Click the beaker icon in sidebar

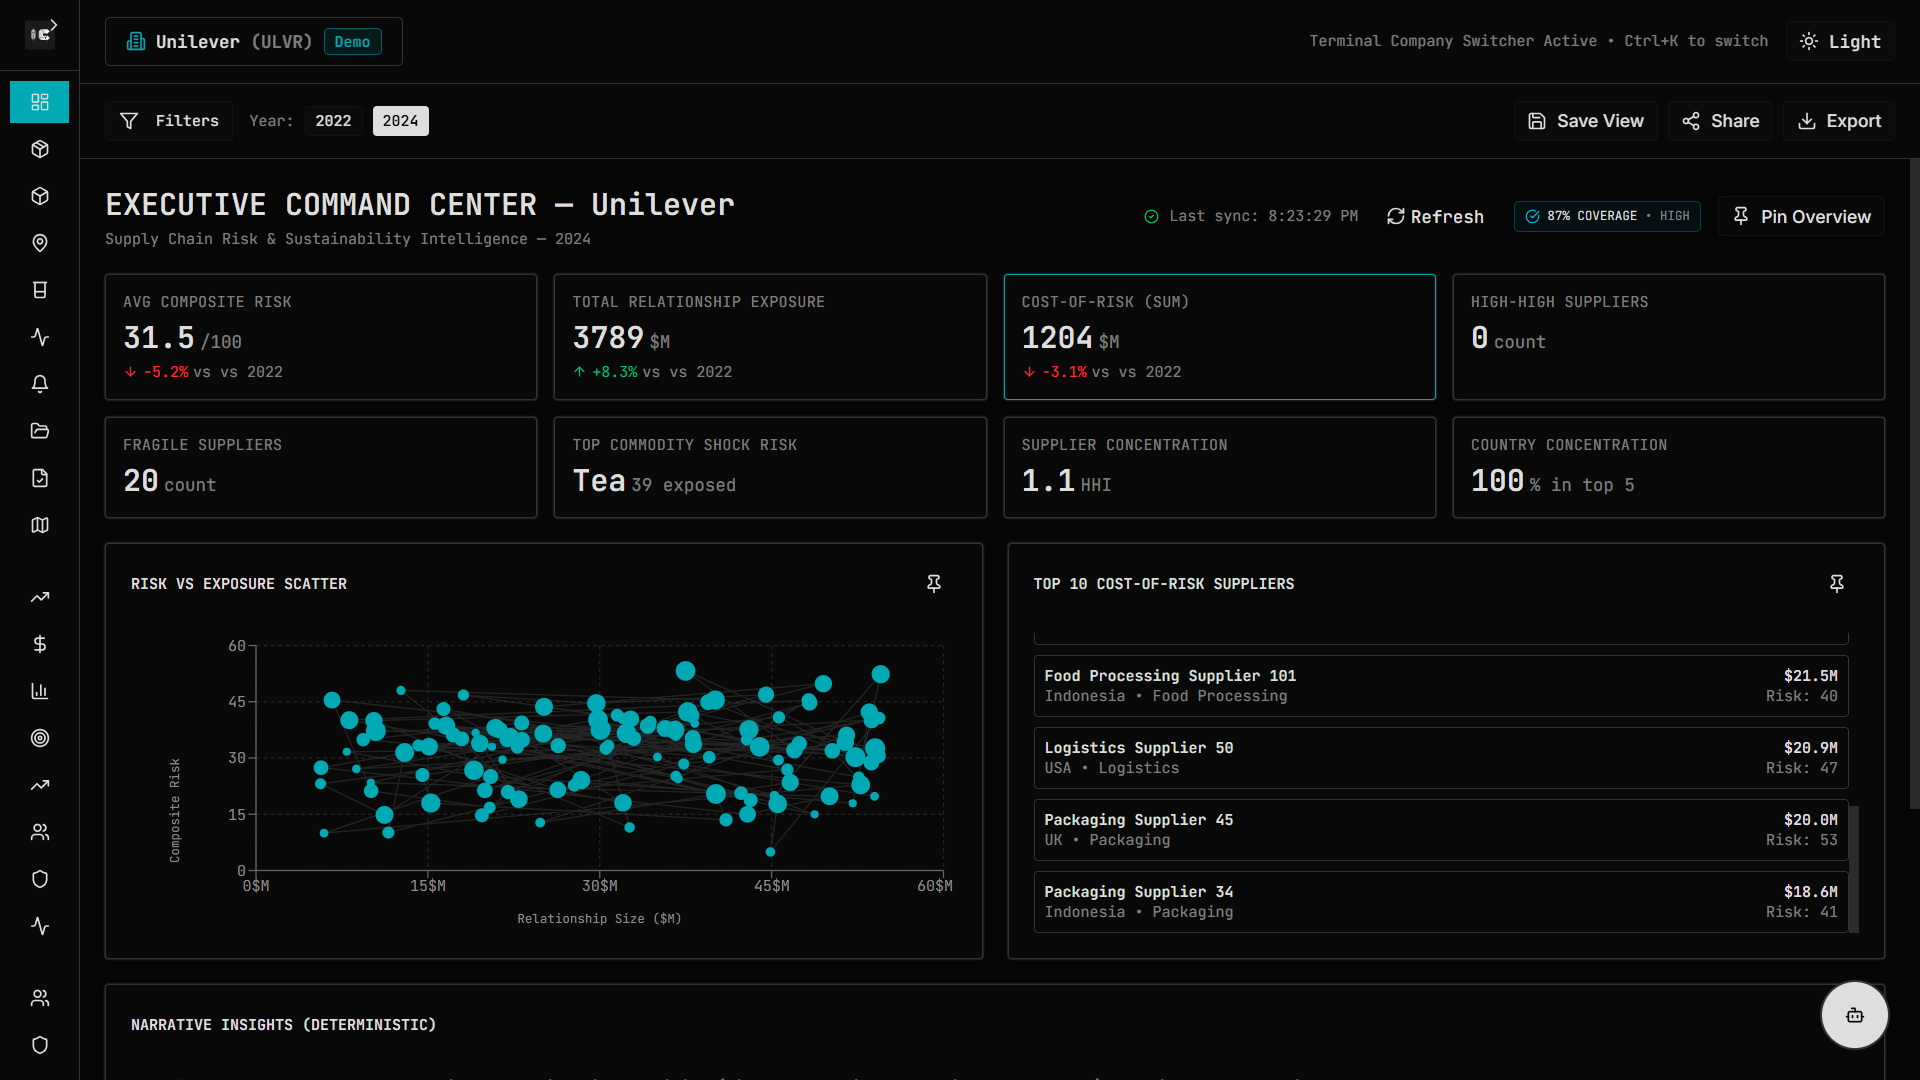click(39, 290)
